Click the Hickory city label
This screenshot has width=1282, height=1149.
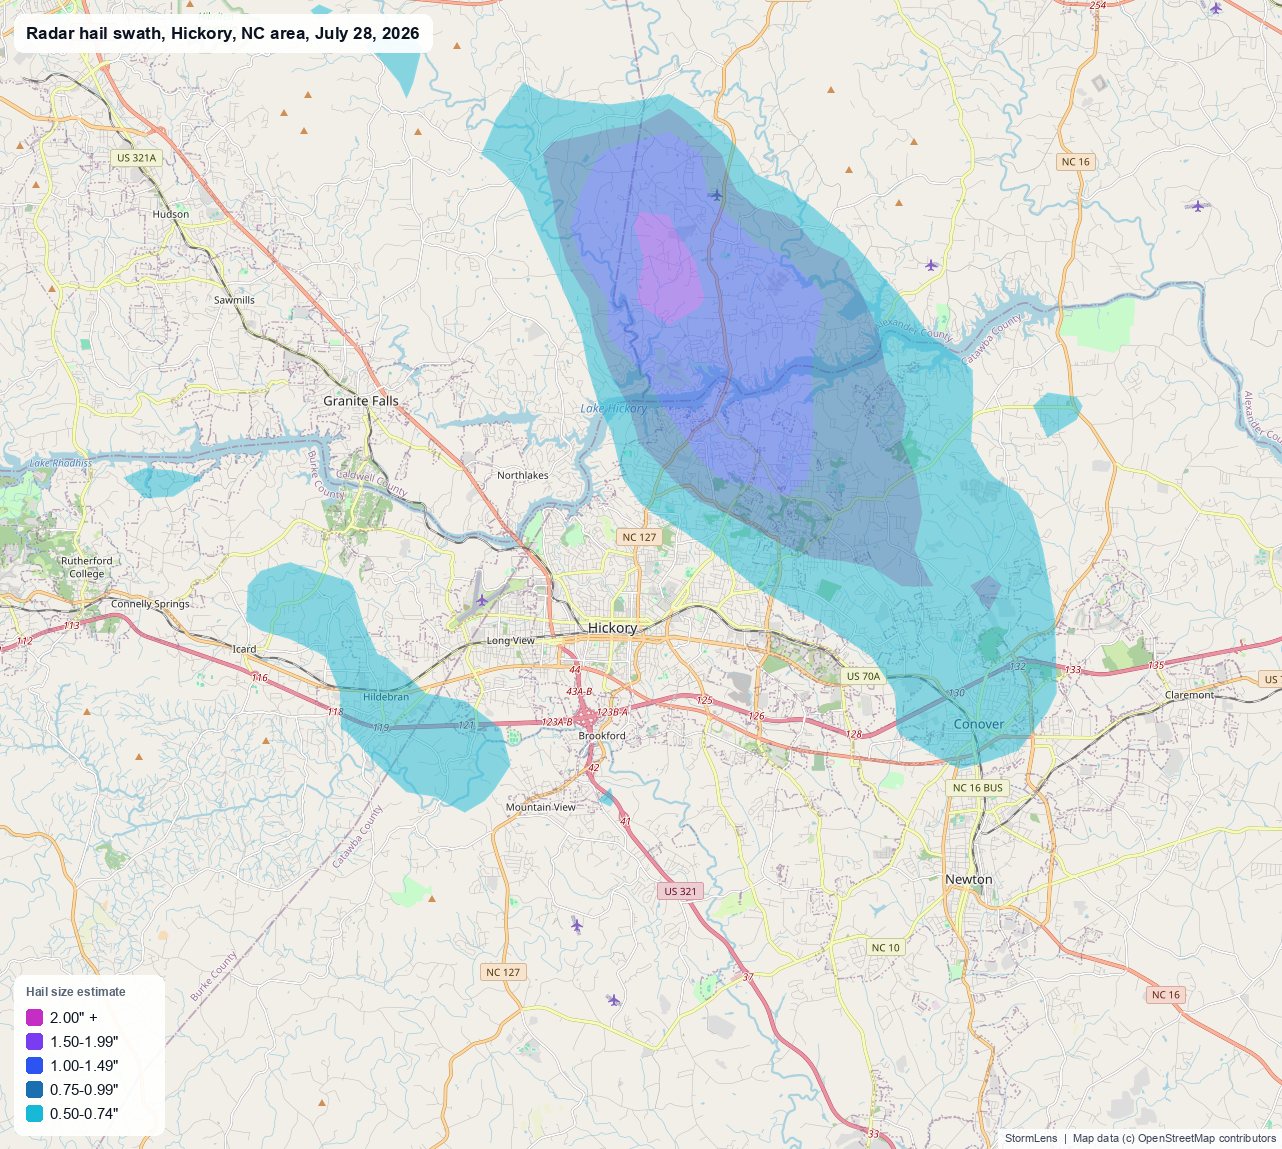pos(612,628)
